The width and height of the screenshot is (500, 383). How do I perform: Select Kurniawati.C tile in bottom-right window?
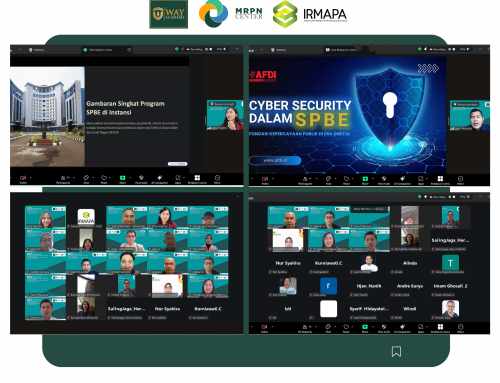coord(328,263)
